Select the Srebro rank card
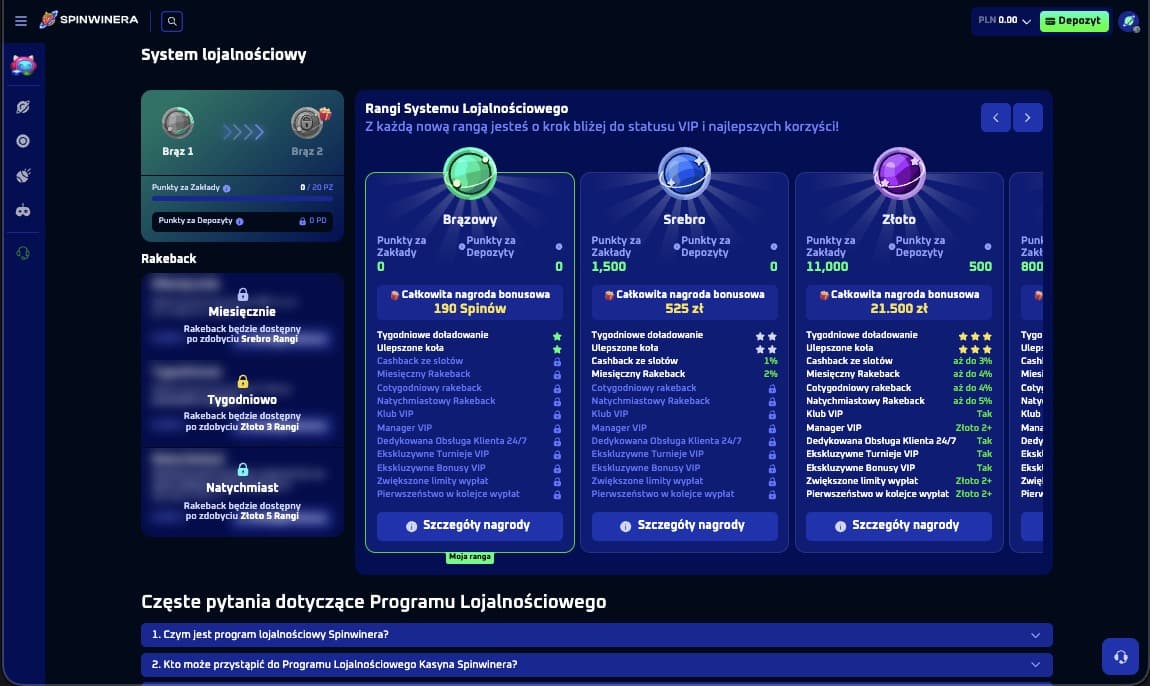This screenshot has height=686, width=1150. coord(684,350)
